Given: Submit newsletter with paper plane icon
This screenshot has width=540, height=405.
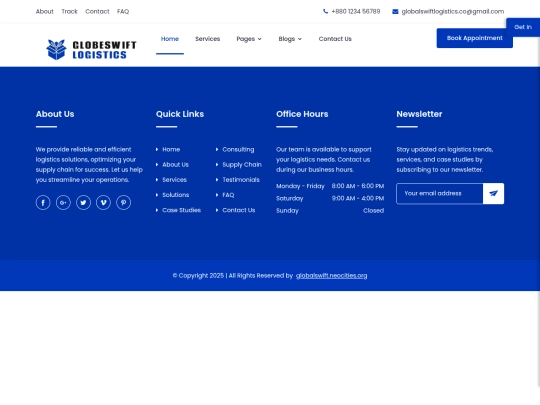Looking at the screenshot, I should click(493, 194).
